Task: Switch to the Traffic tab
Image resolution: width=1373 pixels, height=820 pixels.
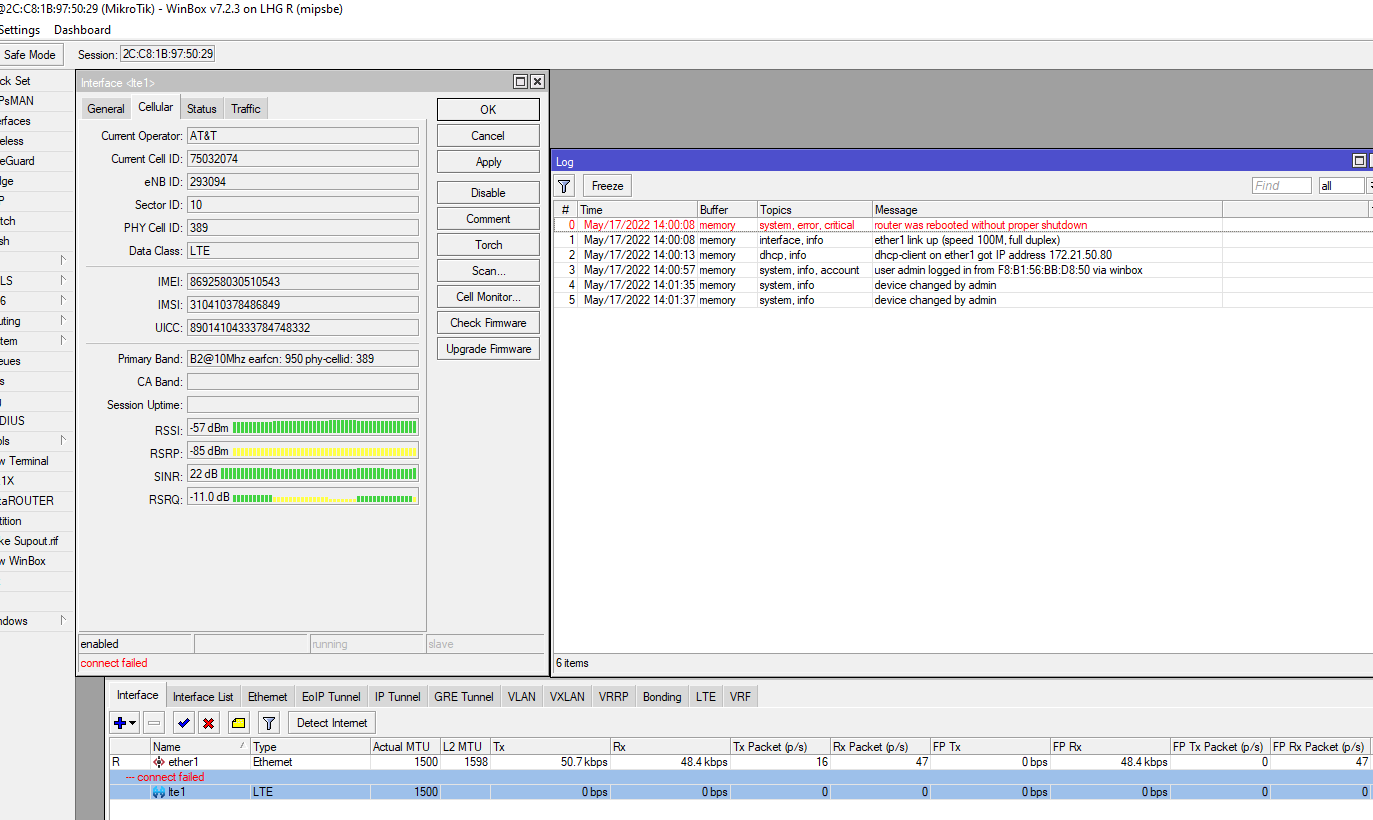Action: pyautogui.click(x=246, y=109)
